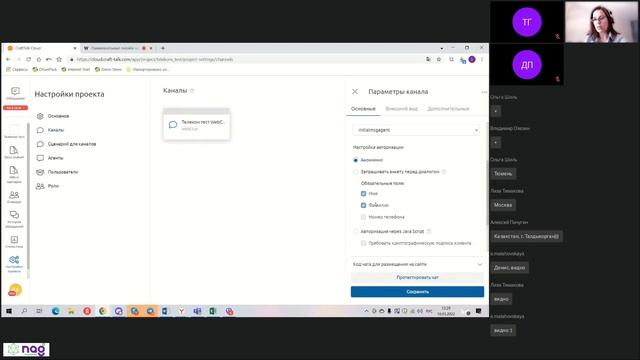This screenshot has width=640, height=360.
Task: Click the red status badge in sidebar
Action: [15, 108]
